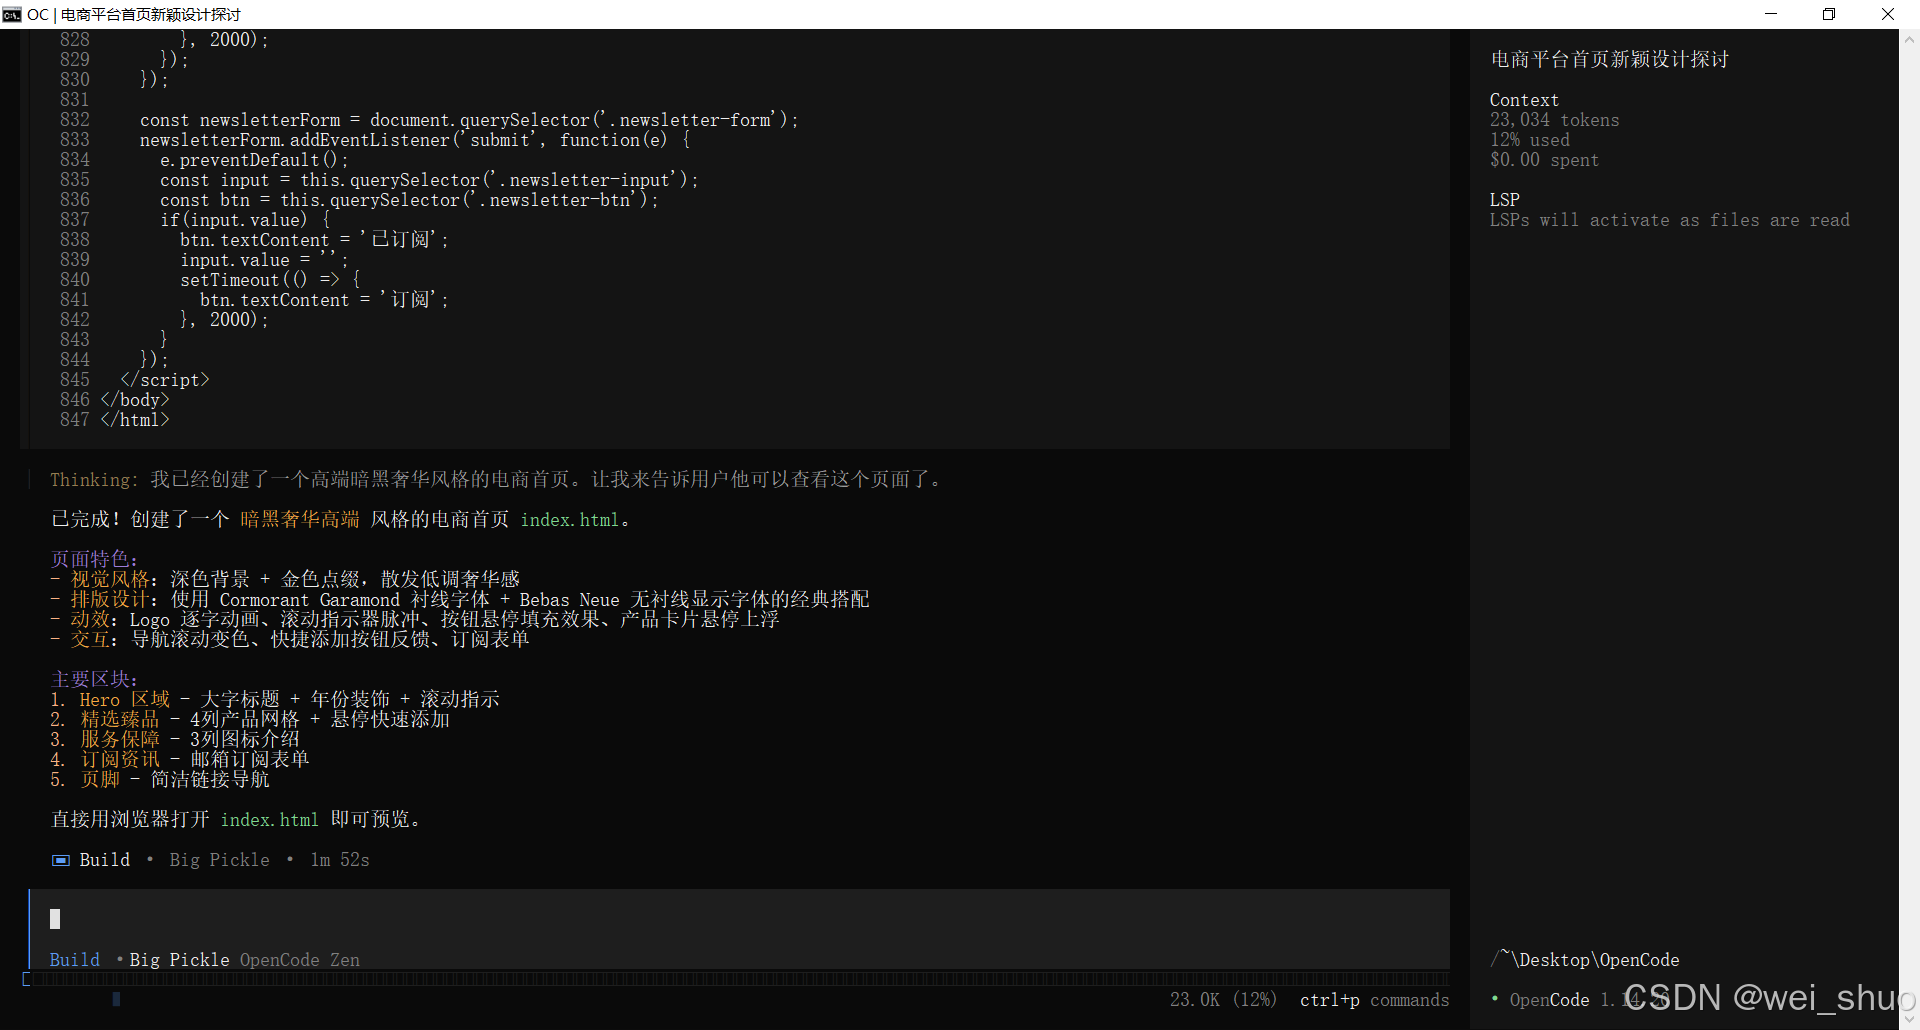1920x1030 pixels.
Task: Click list item 1 Hero 区域
Action: click(275, 700)
